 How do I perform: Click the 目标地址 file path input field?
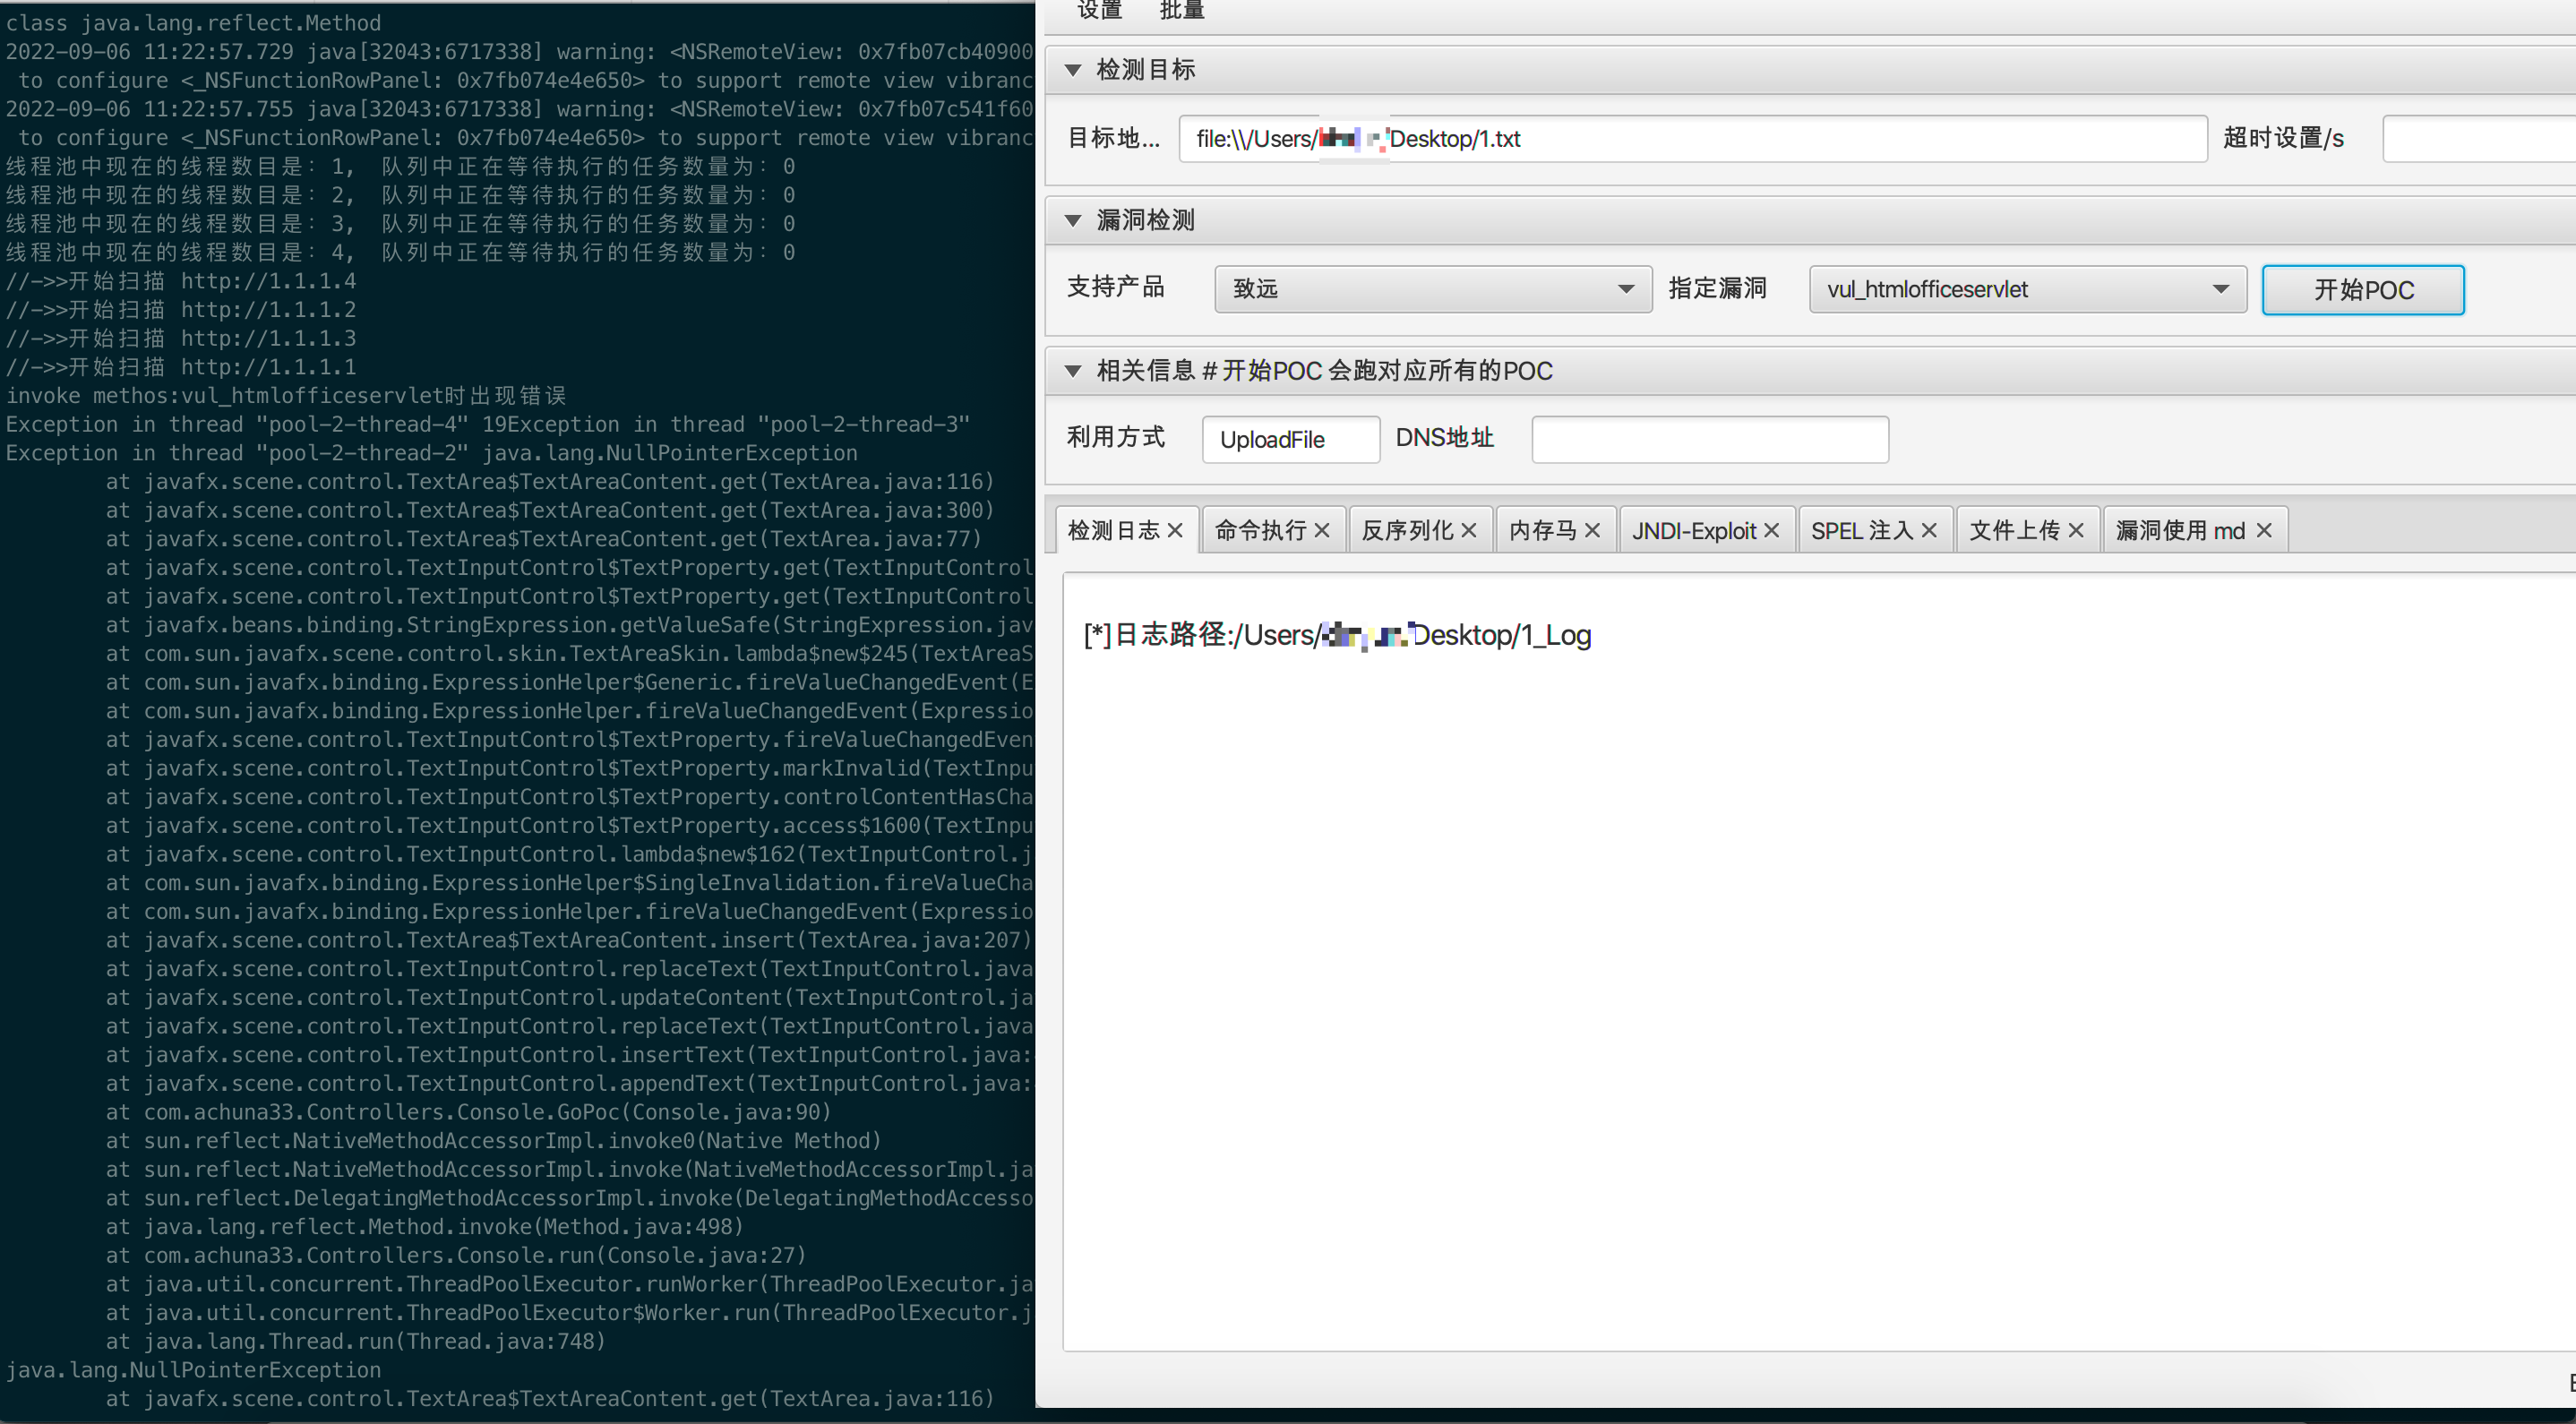pos(1690,139)
